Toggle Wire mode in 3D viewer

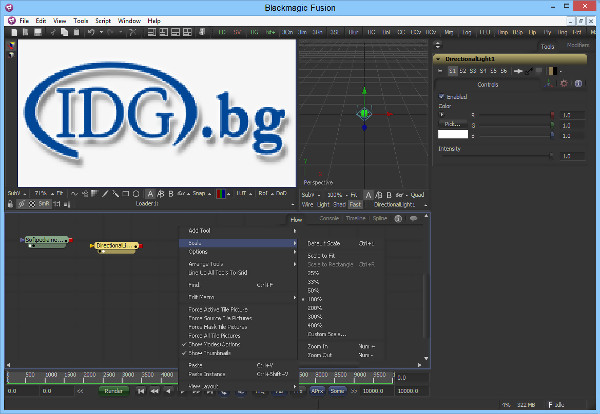pos(307,205)
